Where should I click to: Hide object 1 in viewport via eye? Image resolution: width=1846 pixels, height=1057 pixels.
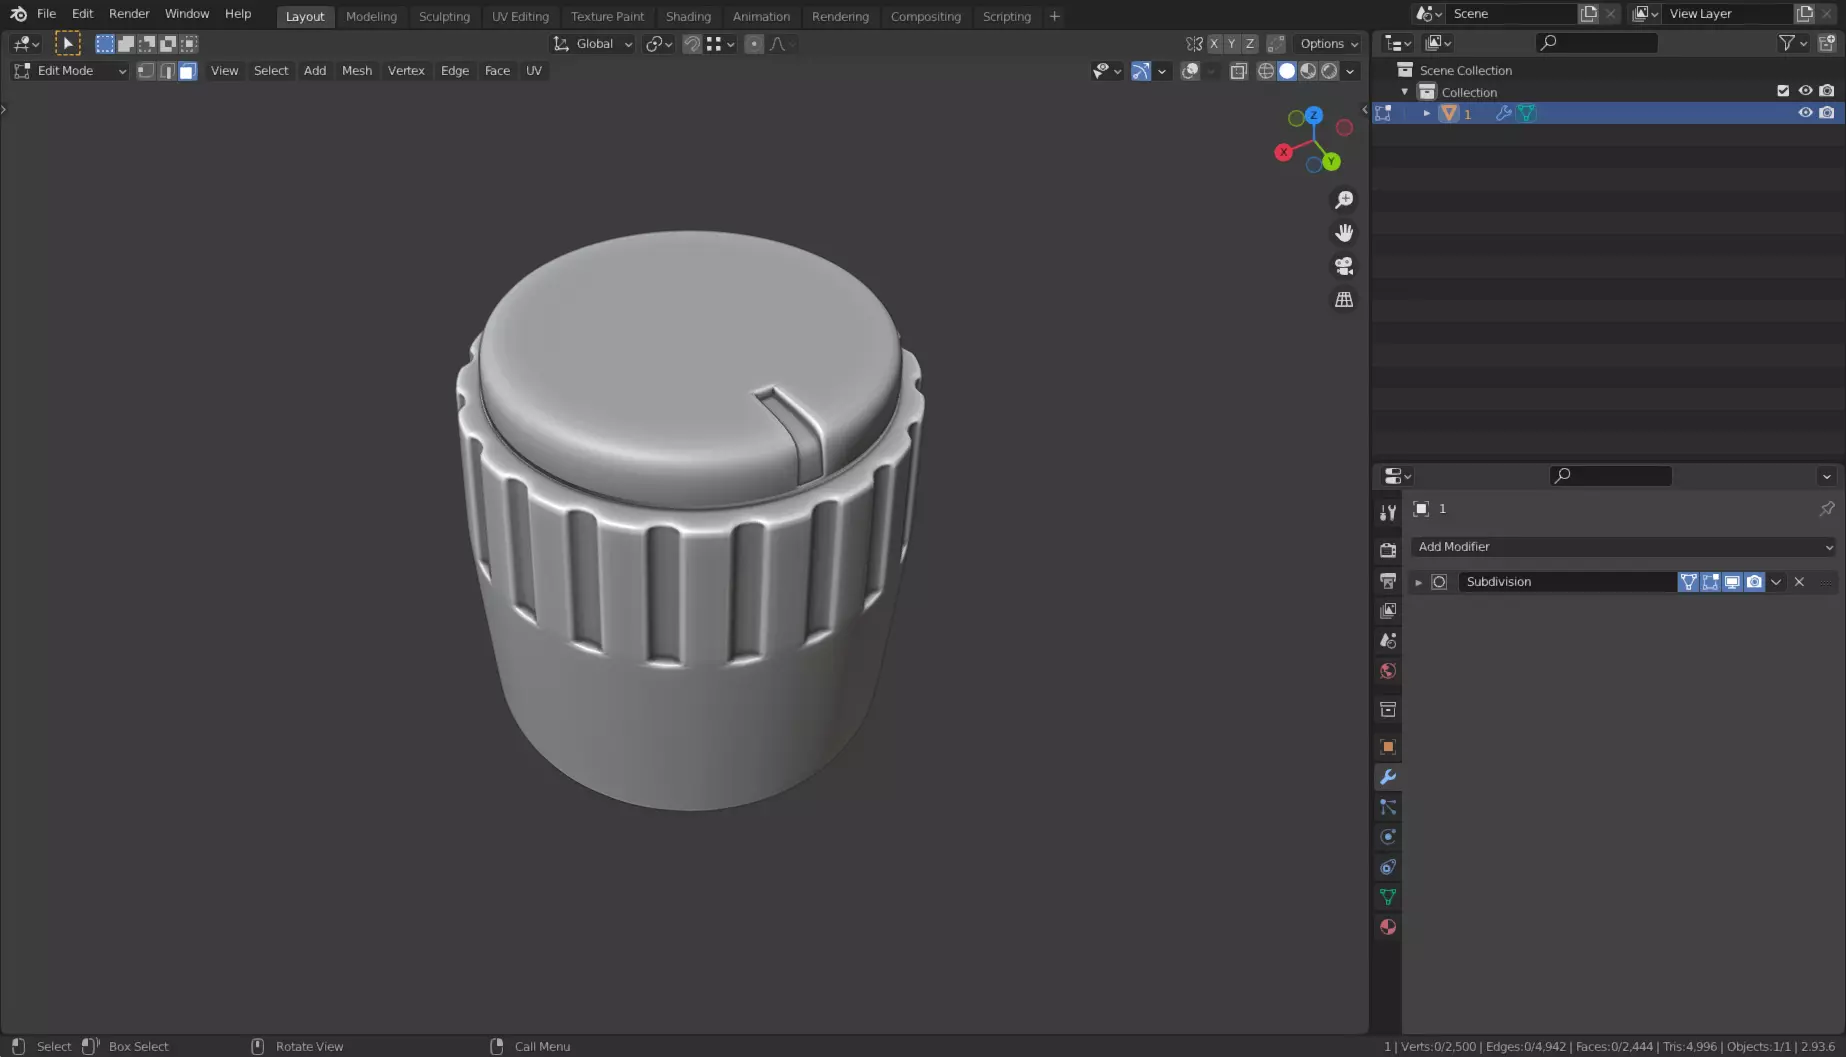(x=1805, y=113)
